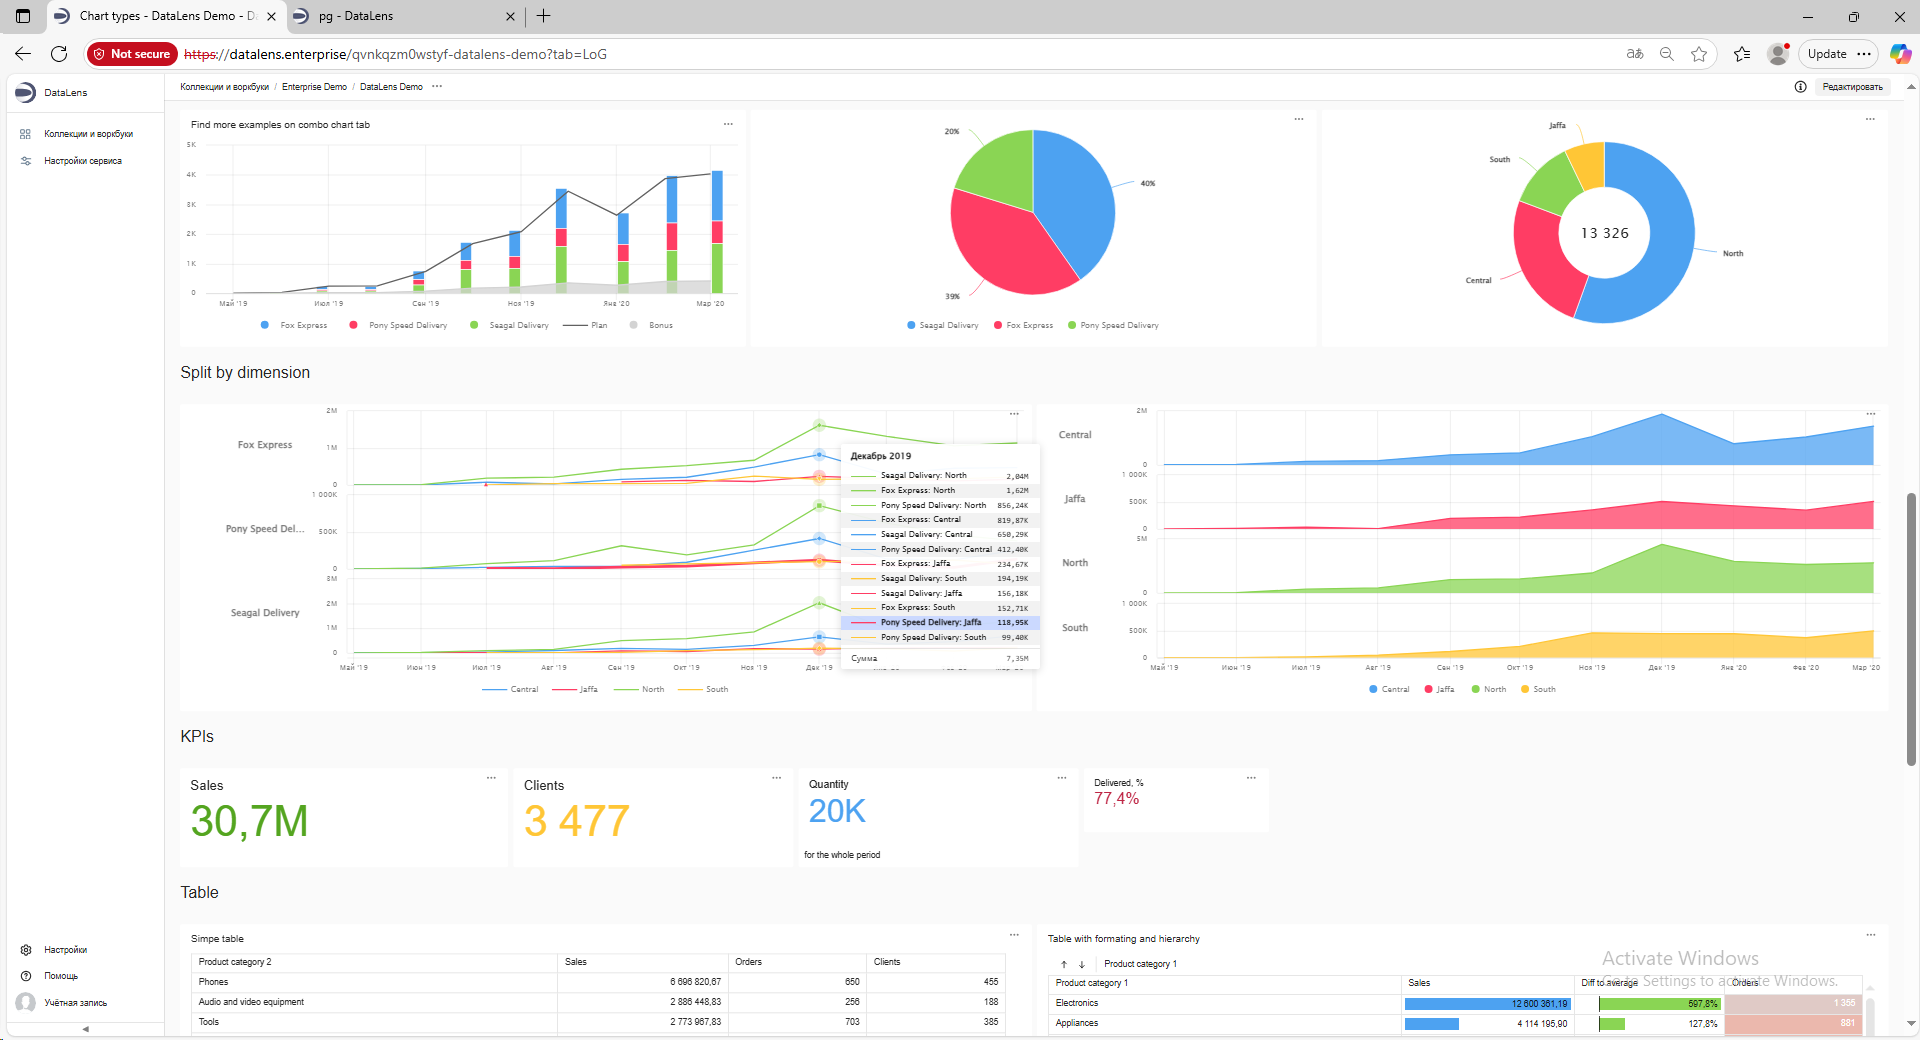Open three-dot menu on combo chart widget
The height and width of the screenshot is (1040, 1920).
click(728, 124)
